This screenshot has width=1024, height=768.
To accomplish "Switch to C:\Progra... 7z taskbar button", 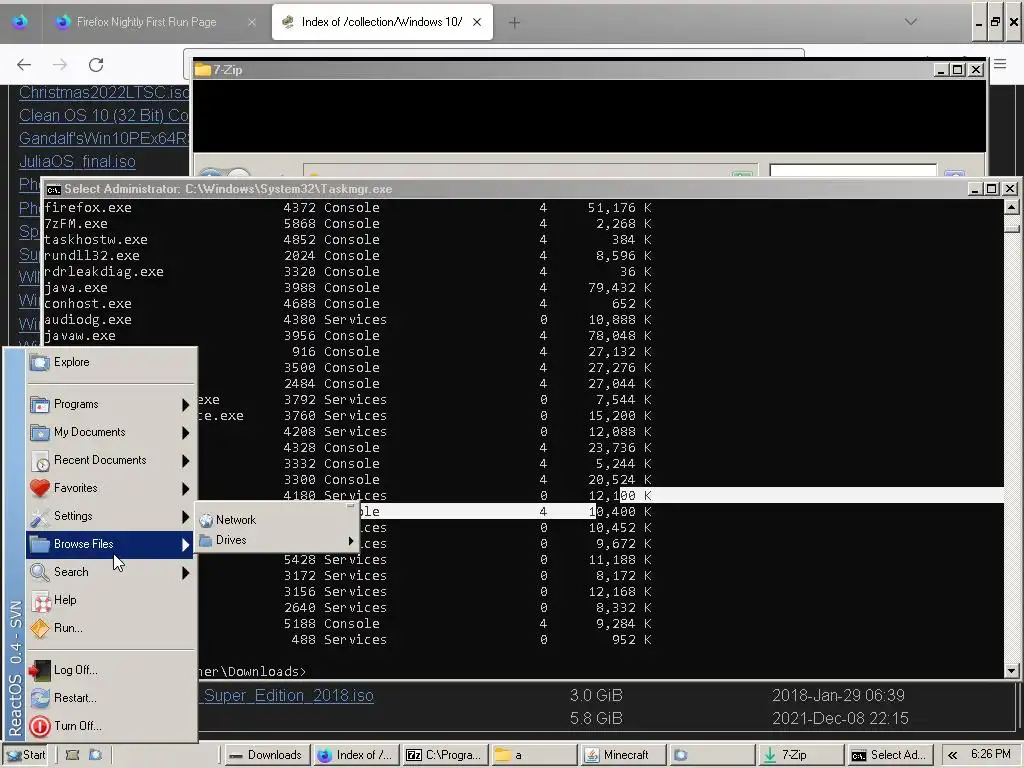I will tap(445, 755).
